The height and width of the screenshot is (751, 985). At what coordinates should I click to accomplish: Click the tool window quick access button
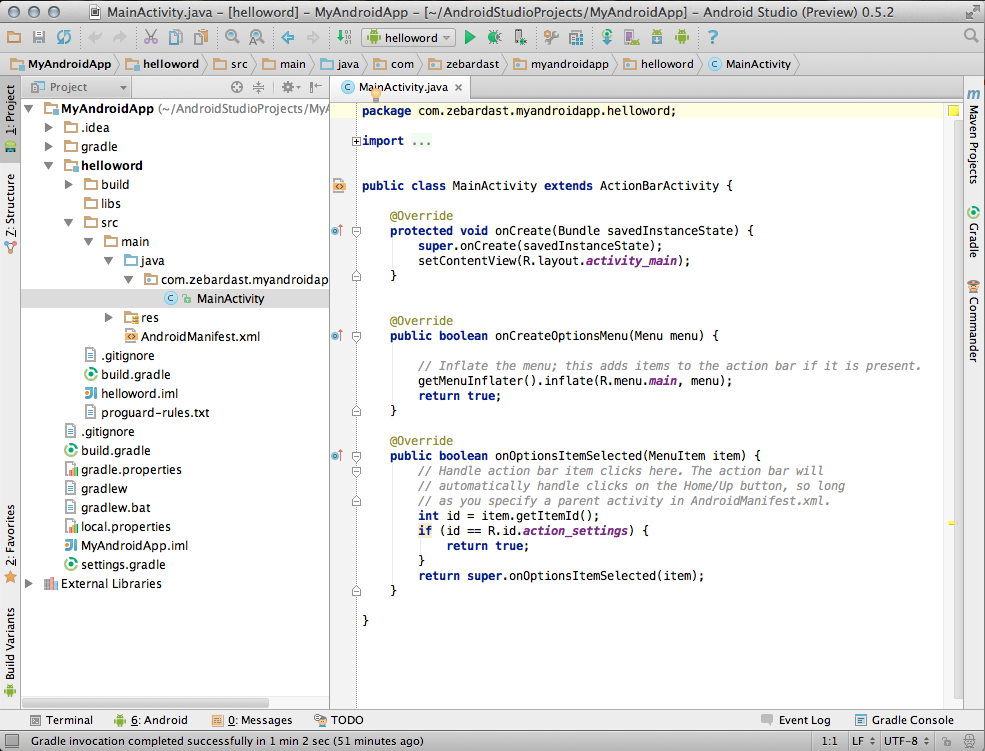[11, 742]
